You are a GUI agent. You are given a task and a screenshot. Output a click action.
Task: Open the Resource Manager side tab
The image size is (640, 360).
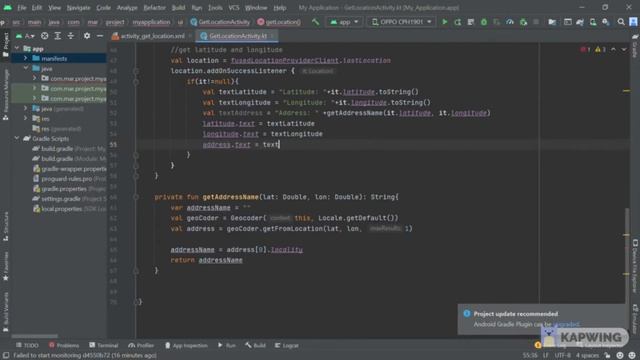point(5,95)
